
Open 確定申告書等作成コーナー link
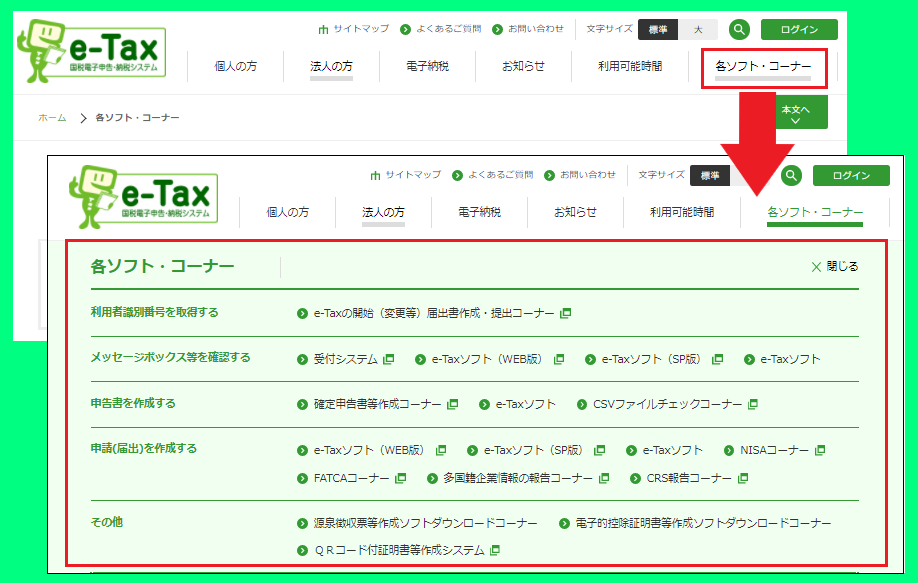pyautogui.click(x=377, y=404)
